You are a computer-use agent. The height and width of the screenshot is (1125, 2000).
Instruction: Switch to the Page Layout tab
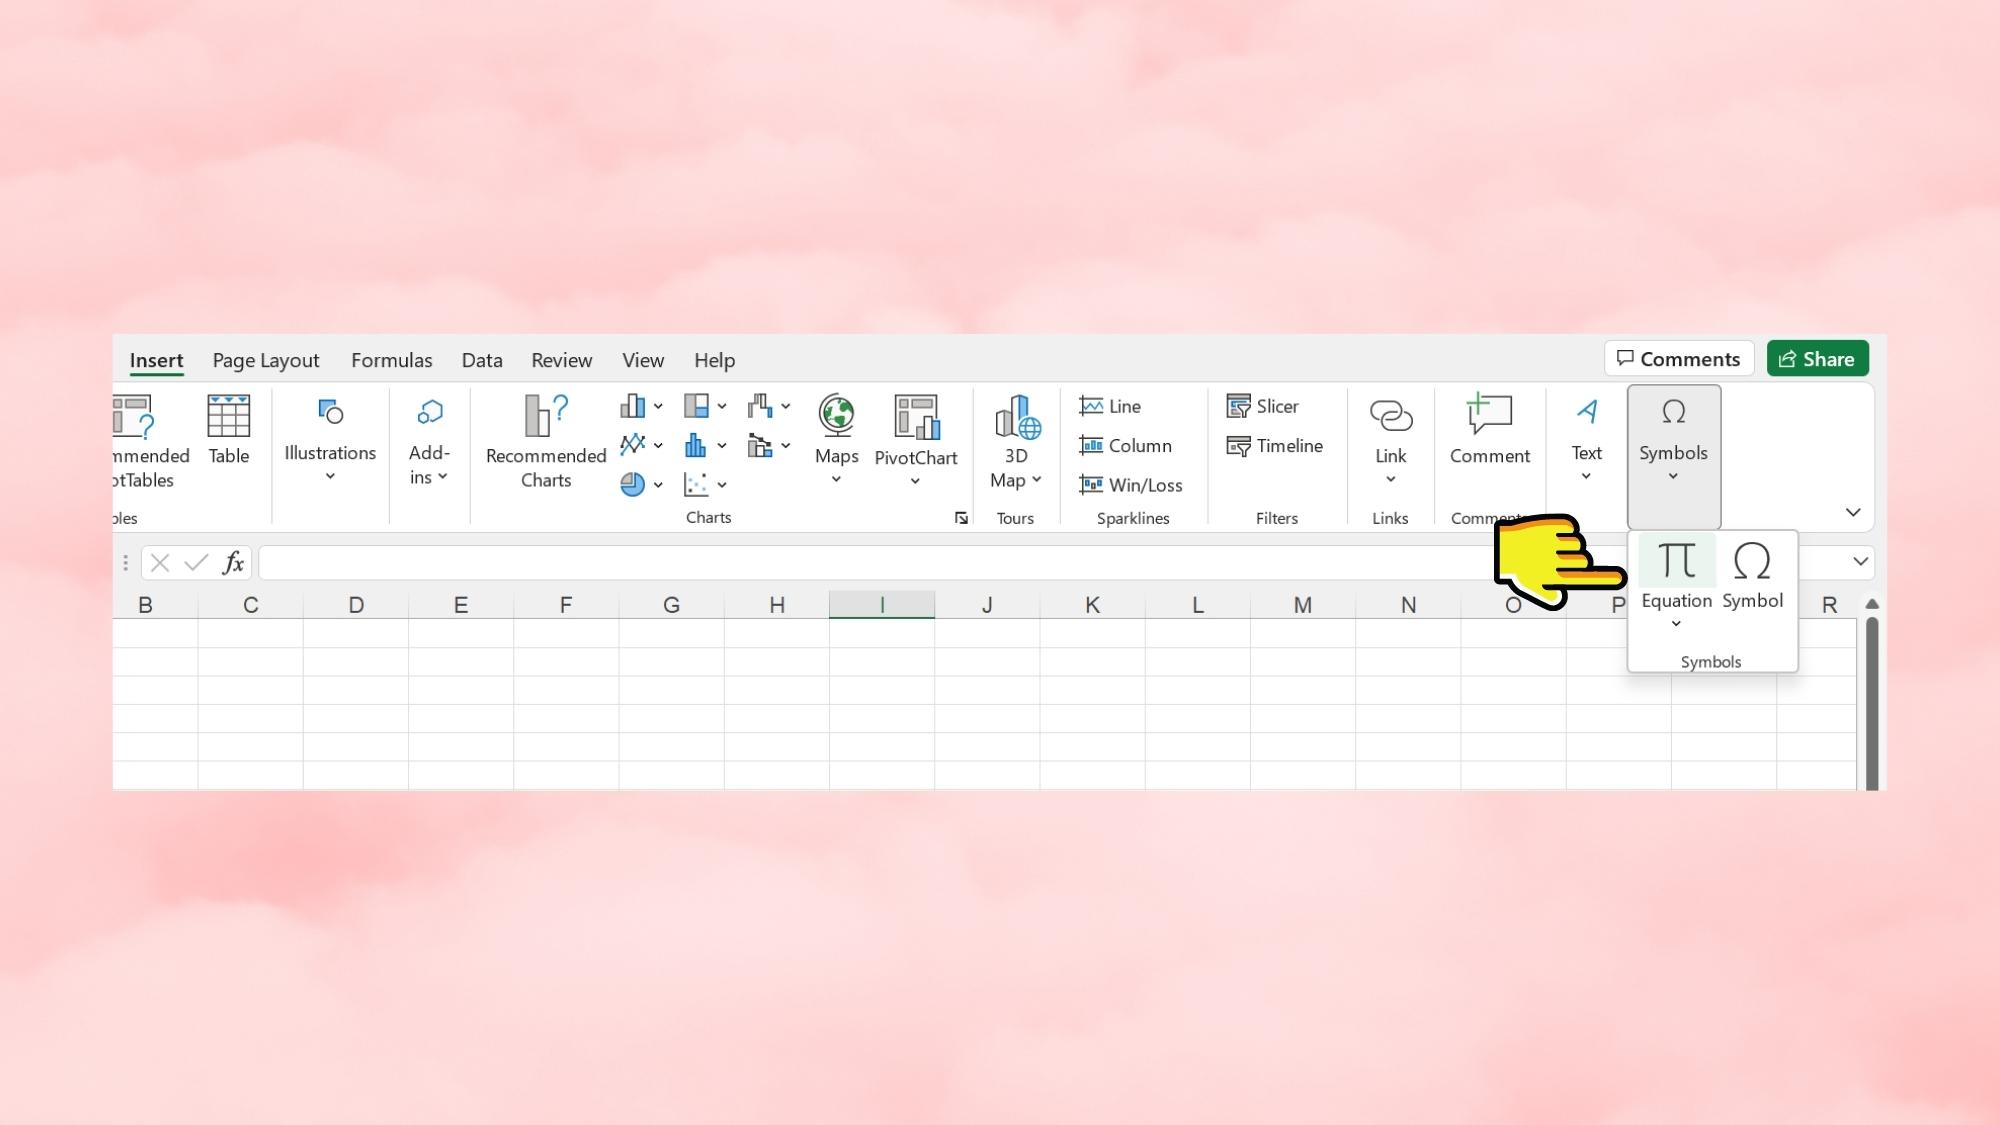coord(265,360)
